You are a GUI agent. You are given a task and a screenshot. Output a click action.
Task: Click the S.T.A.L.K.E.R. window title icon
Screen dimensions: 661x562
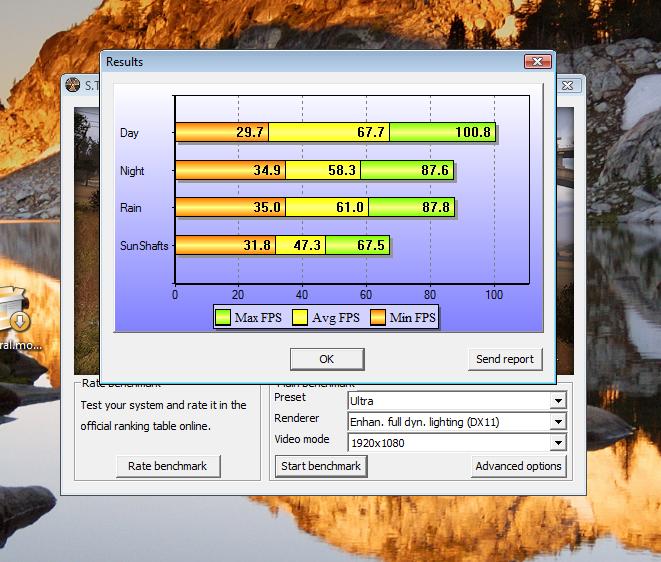click(73, 85)
